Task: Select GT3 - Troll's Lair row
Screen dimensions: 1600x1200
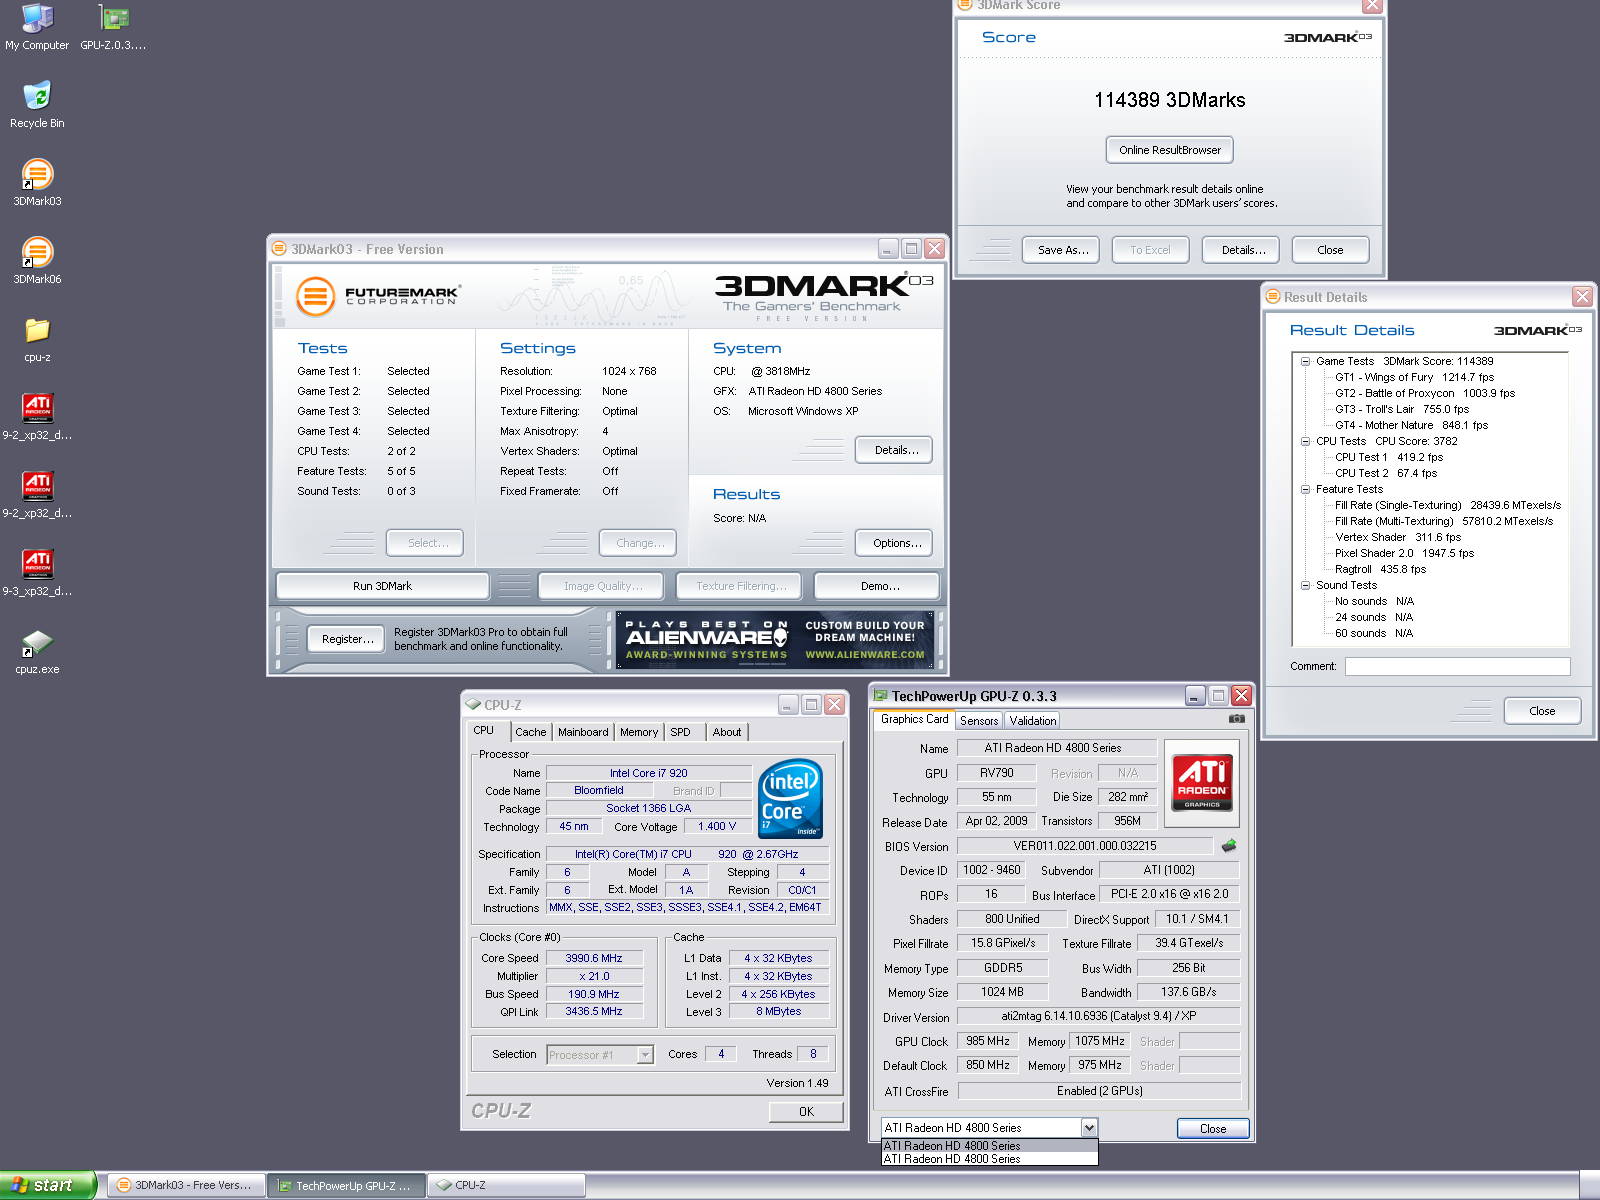Action: pyautogui.click(x=1402, y=409)
